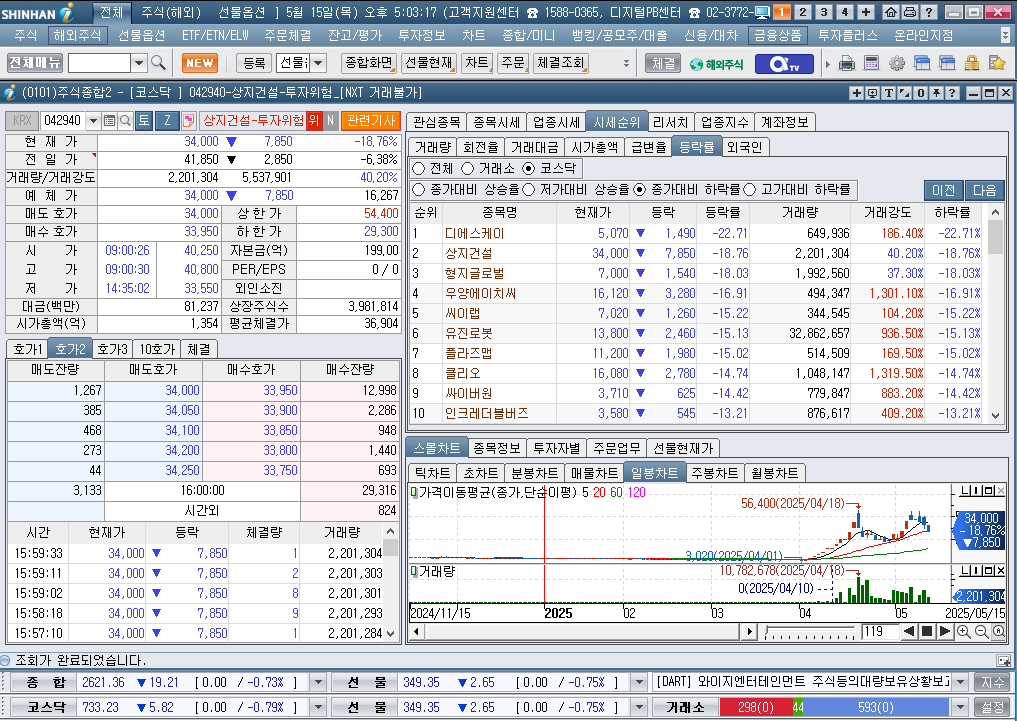Screen dimensions: 1017x721
Task: Adjust the chart bar-count slider
Action: pyautogui.click(x=809, y=632)
